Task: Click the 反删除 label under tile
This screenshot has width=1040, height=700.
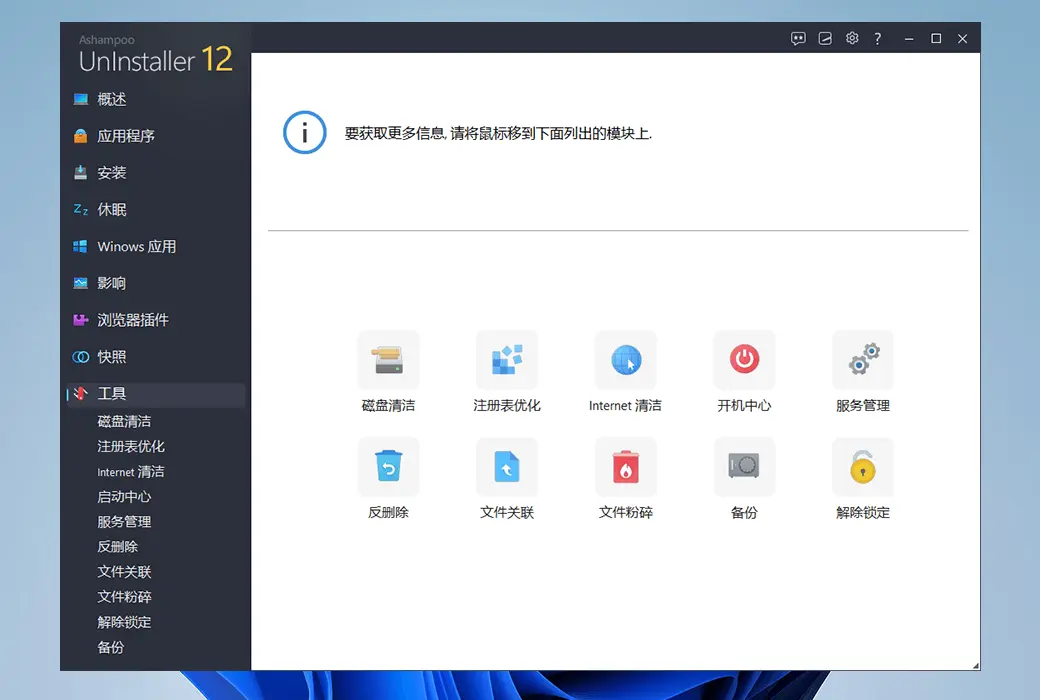Action: click(389, 512)
